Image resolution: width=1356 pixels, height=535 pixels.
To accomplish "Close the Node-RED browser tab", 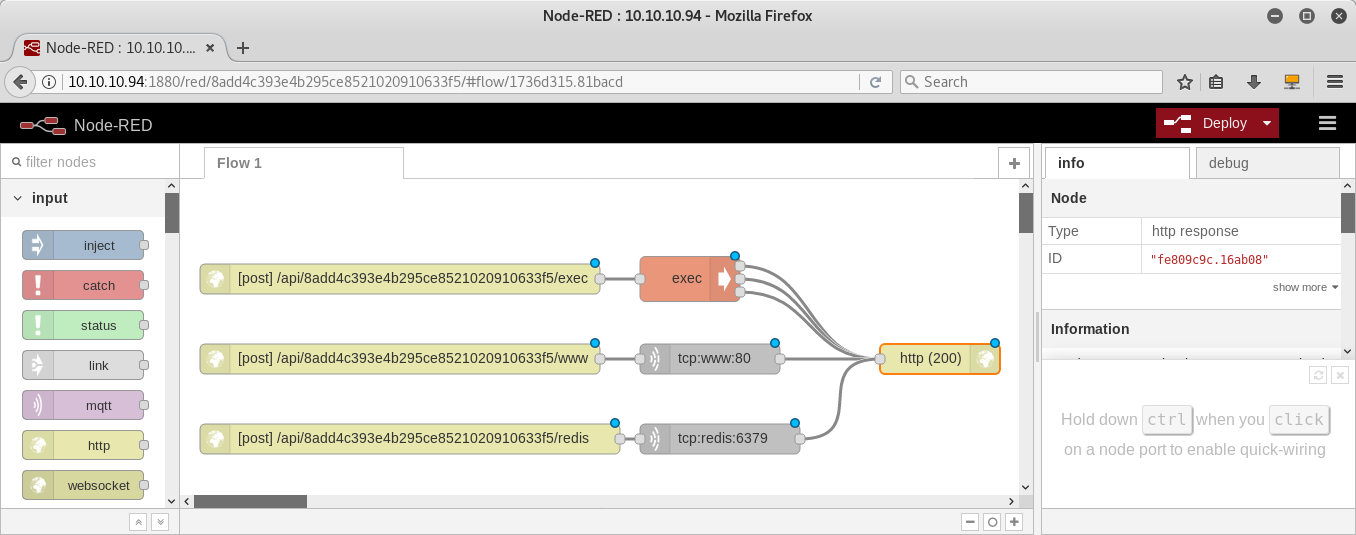I will click(x=210, y=48).
